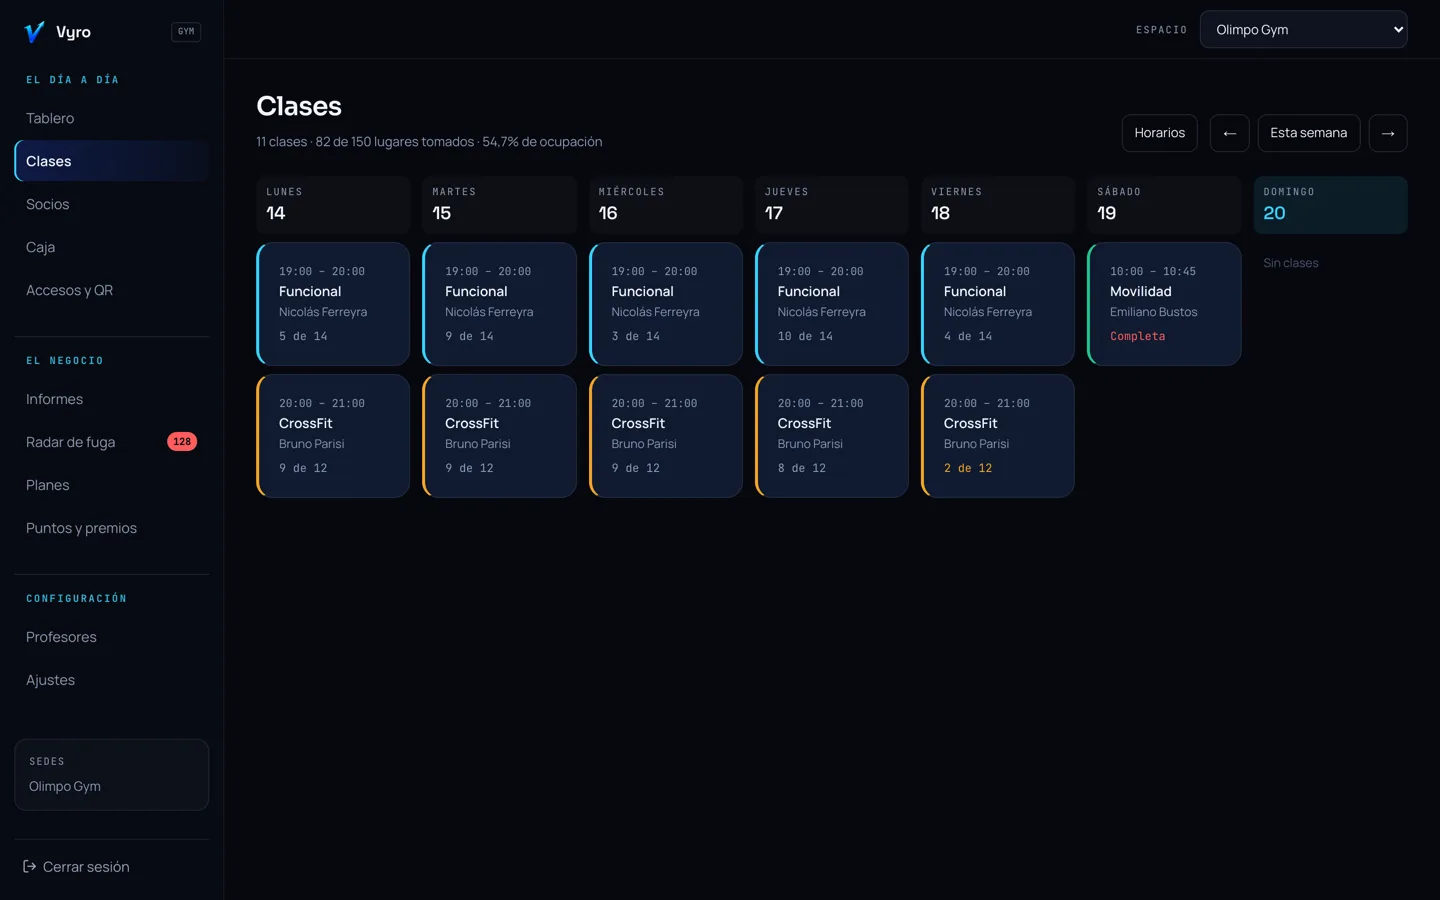This screenshot has width=1440, height=900.
Task: Click the Vyro logo icon
Action: click(x=34, y=32)
